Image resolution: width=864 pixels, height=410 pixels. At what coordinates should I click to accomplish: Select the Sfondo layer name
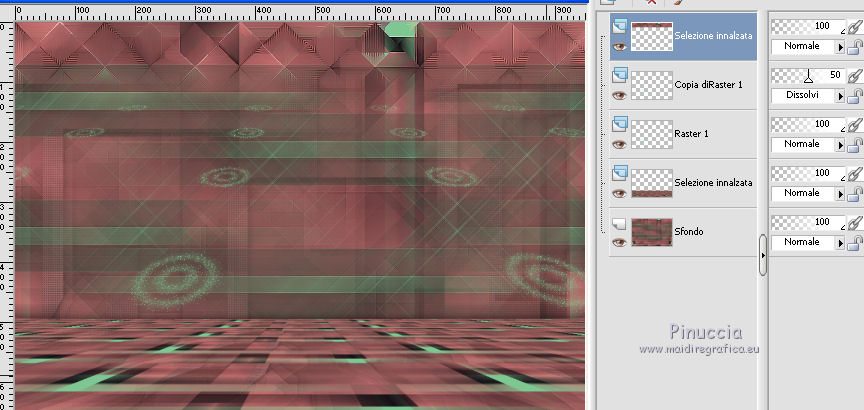coord(689,231)
